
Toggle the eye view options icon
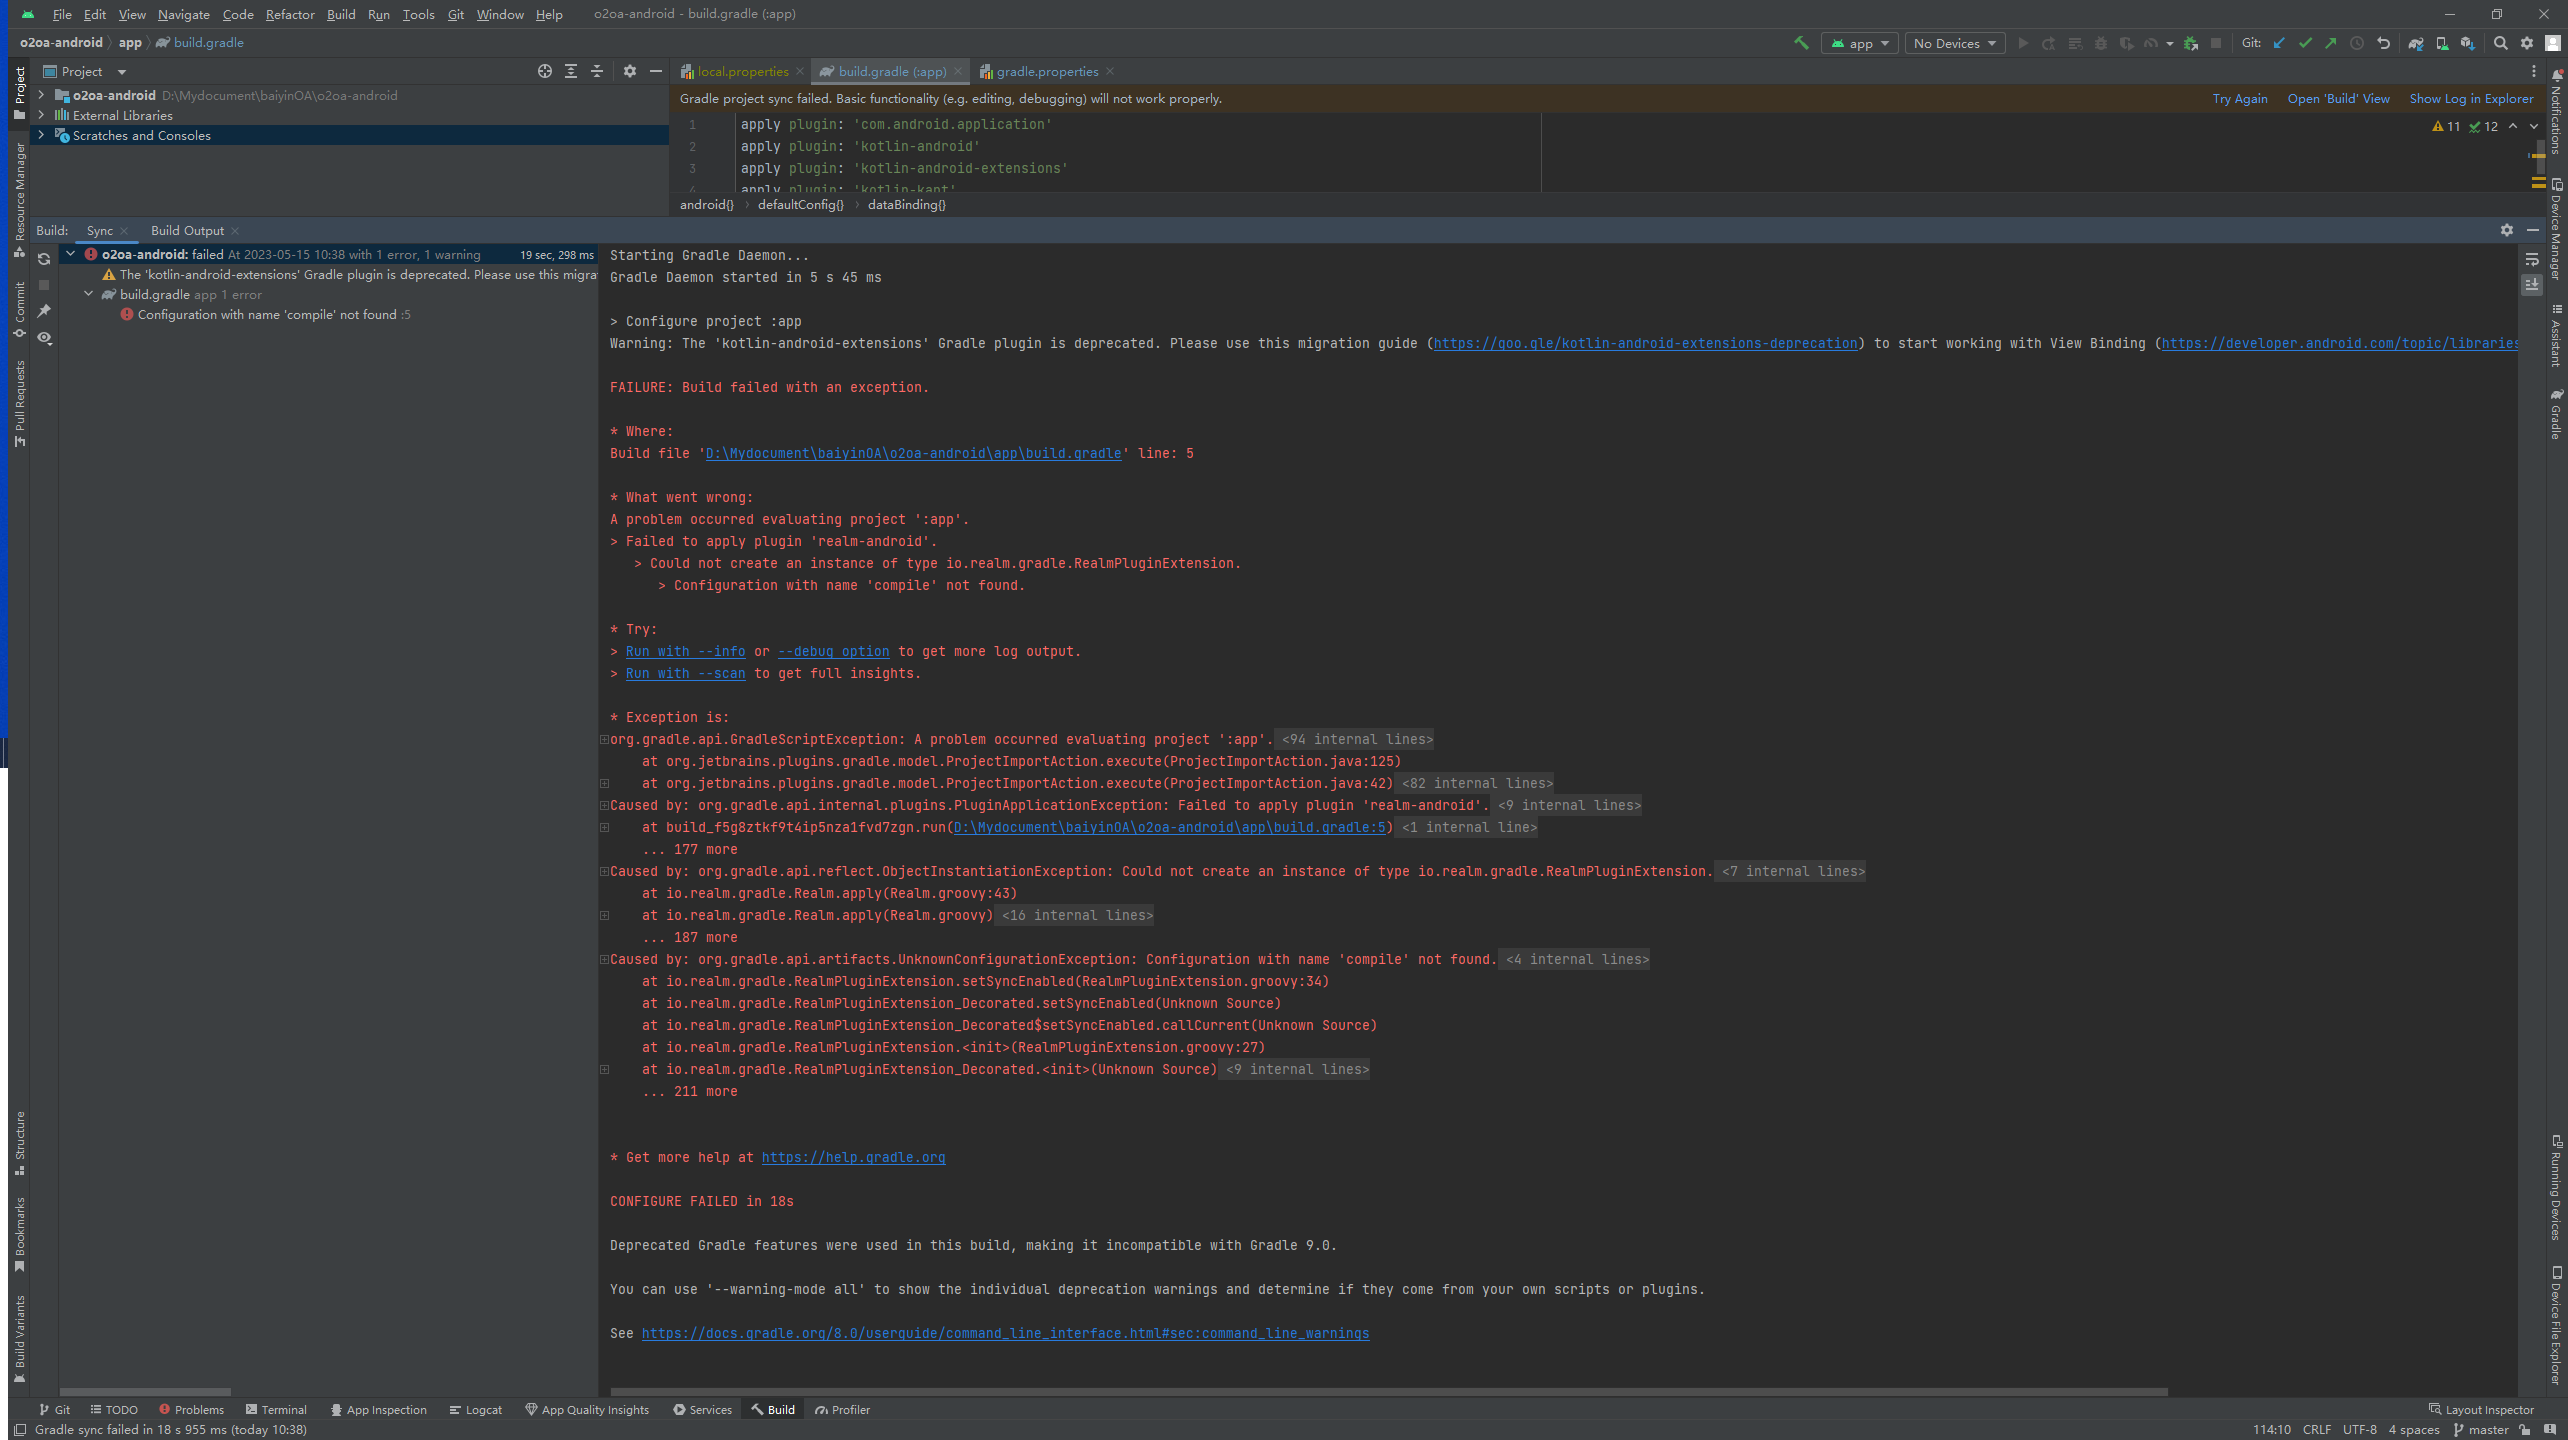point(44,338)
